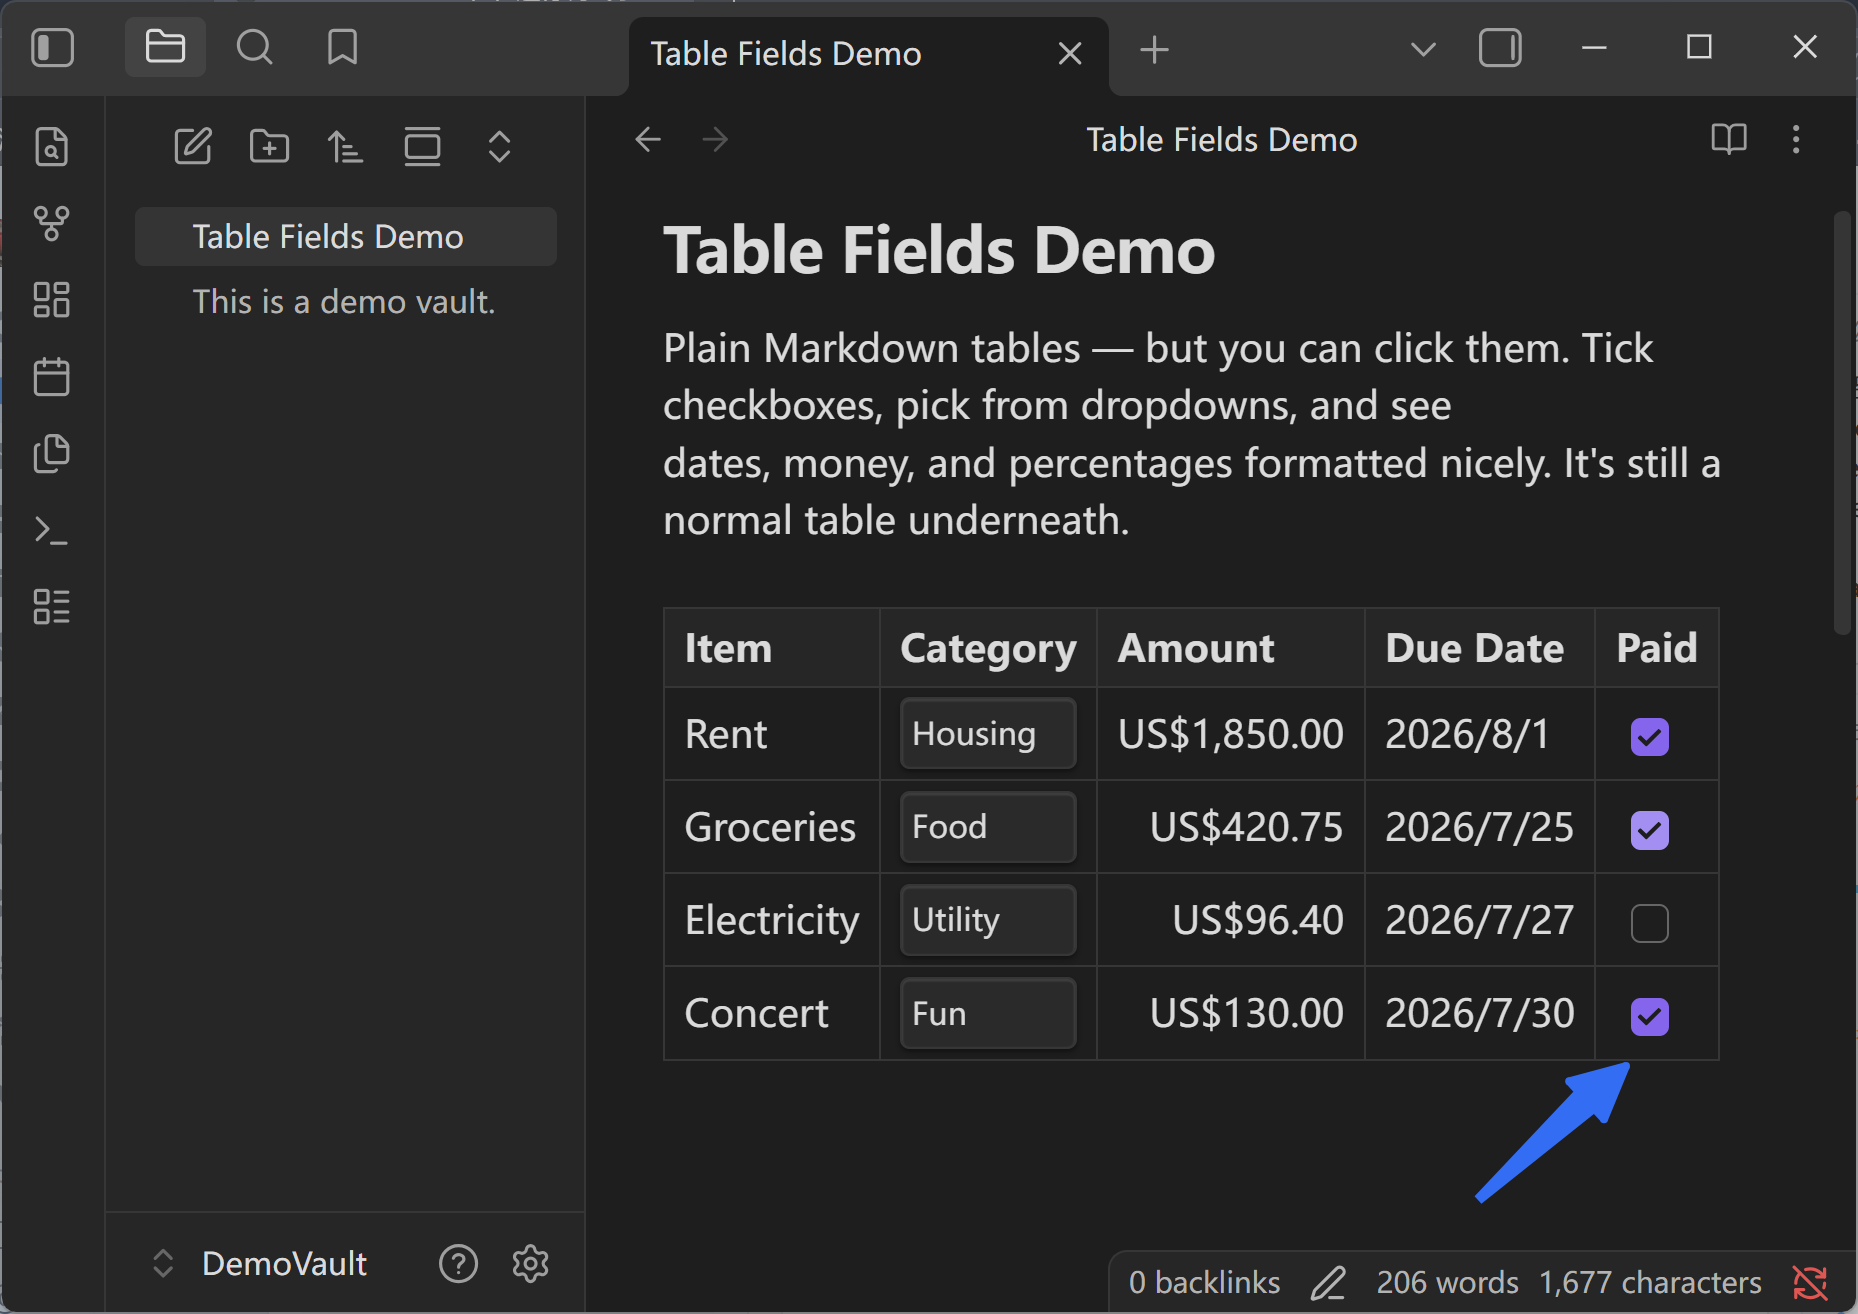Open the settings gear
The height and width of the screenshot is (1314, 1858).
click(530, 1264)
